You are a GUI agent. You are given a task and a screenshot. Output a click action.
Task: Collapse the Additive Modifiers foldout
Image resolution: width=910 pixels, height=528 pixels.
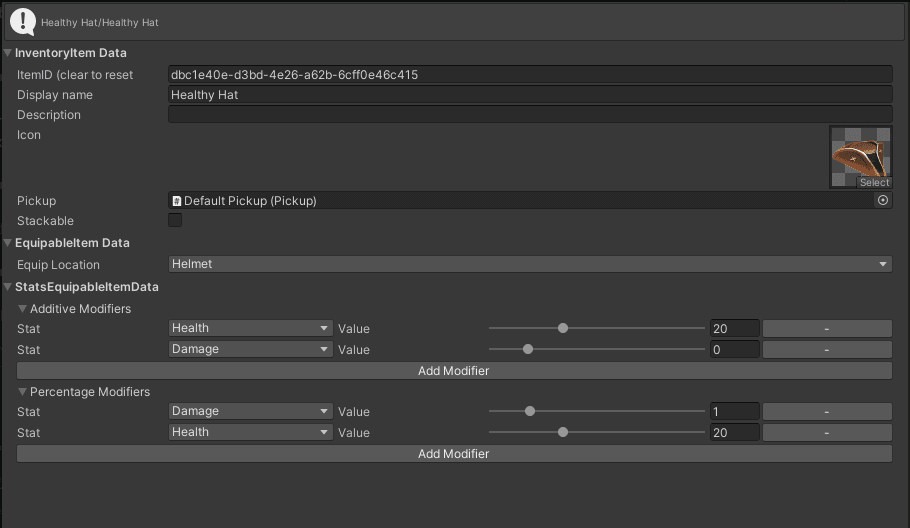pos(22,309)
